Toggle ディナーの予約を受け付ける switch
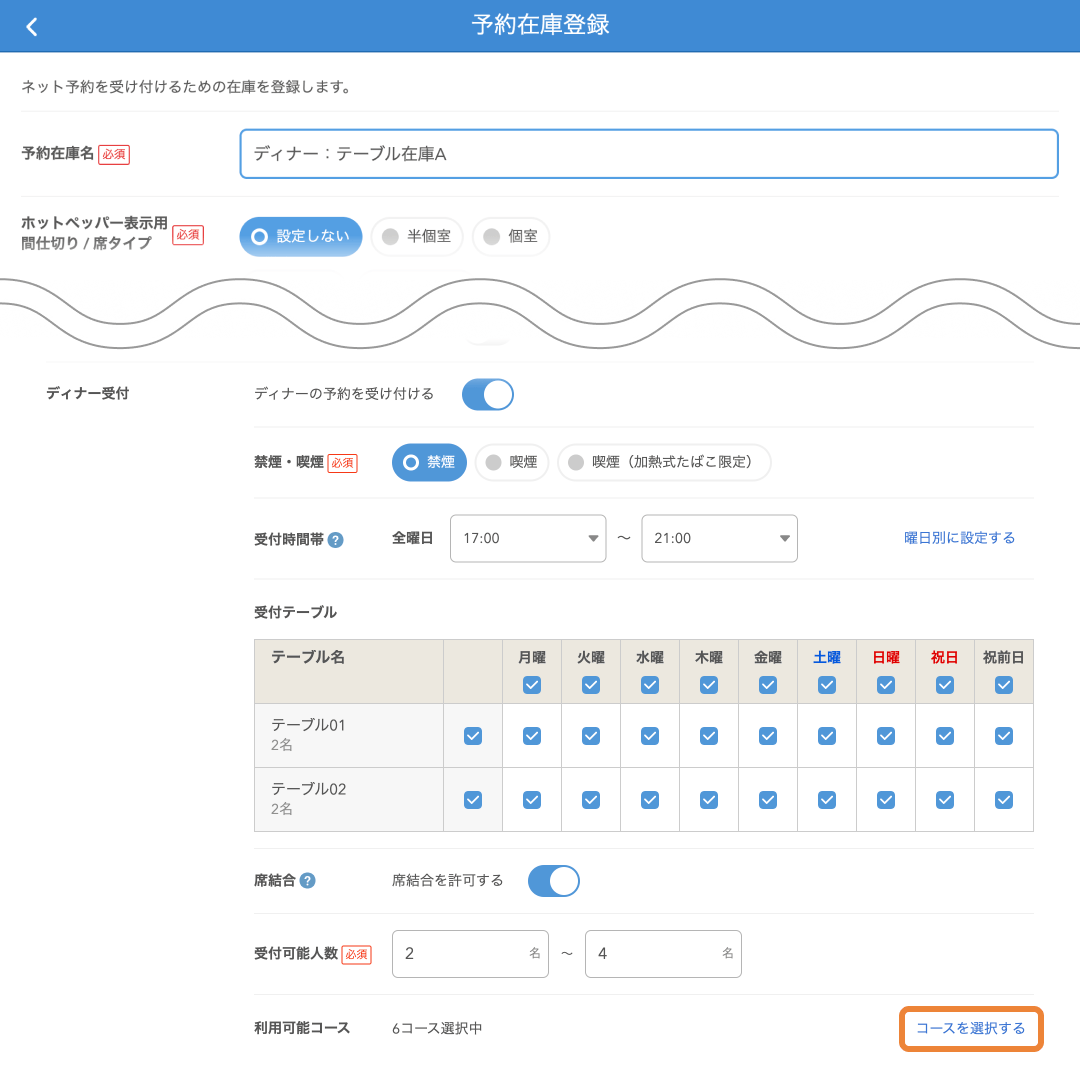This screenshot has height=1080, width=1080. (488, 395)
